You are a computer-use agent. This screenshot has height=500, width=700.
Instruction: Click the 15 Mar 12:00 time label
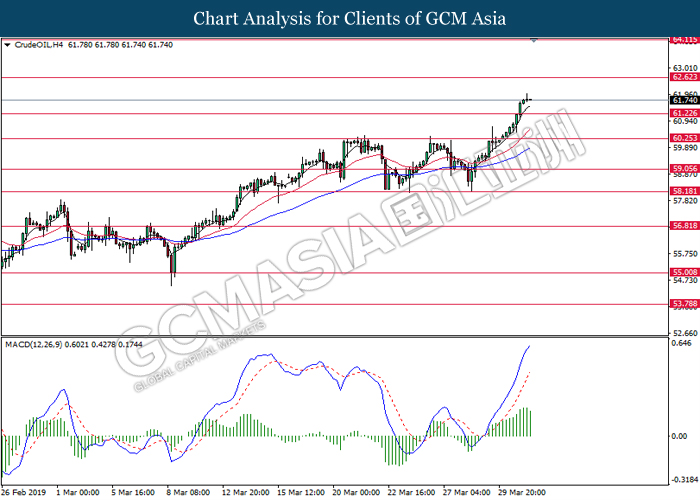[301, 492]
